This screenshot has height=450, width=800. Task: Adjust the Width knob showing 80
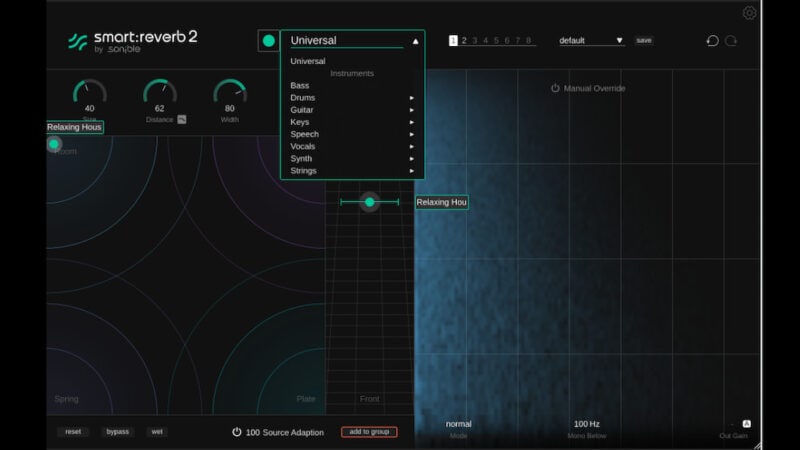tap(230, 92)
